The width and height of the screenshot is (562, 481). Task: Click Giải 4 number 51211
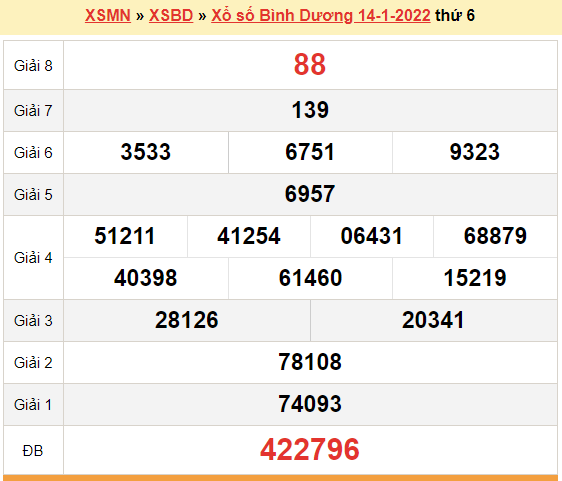tap(125, 236)
